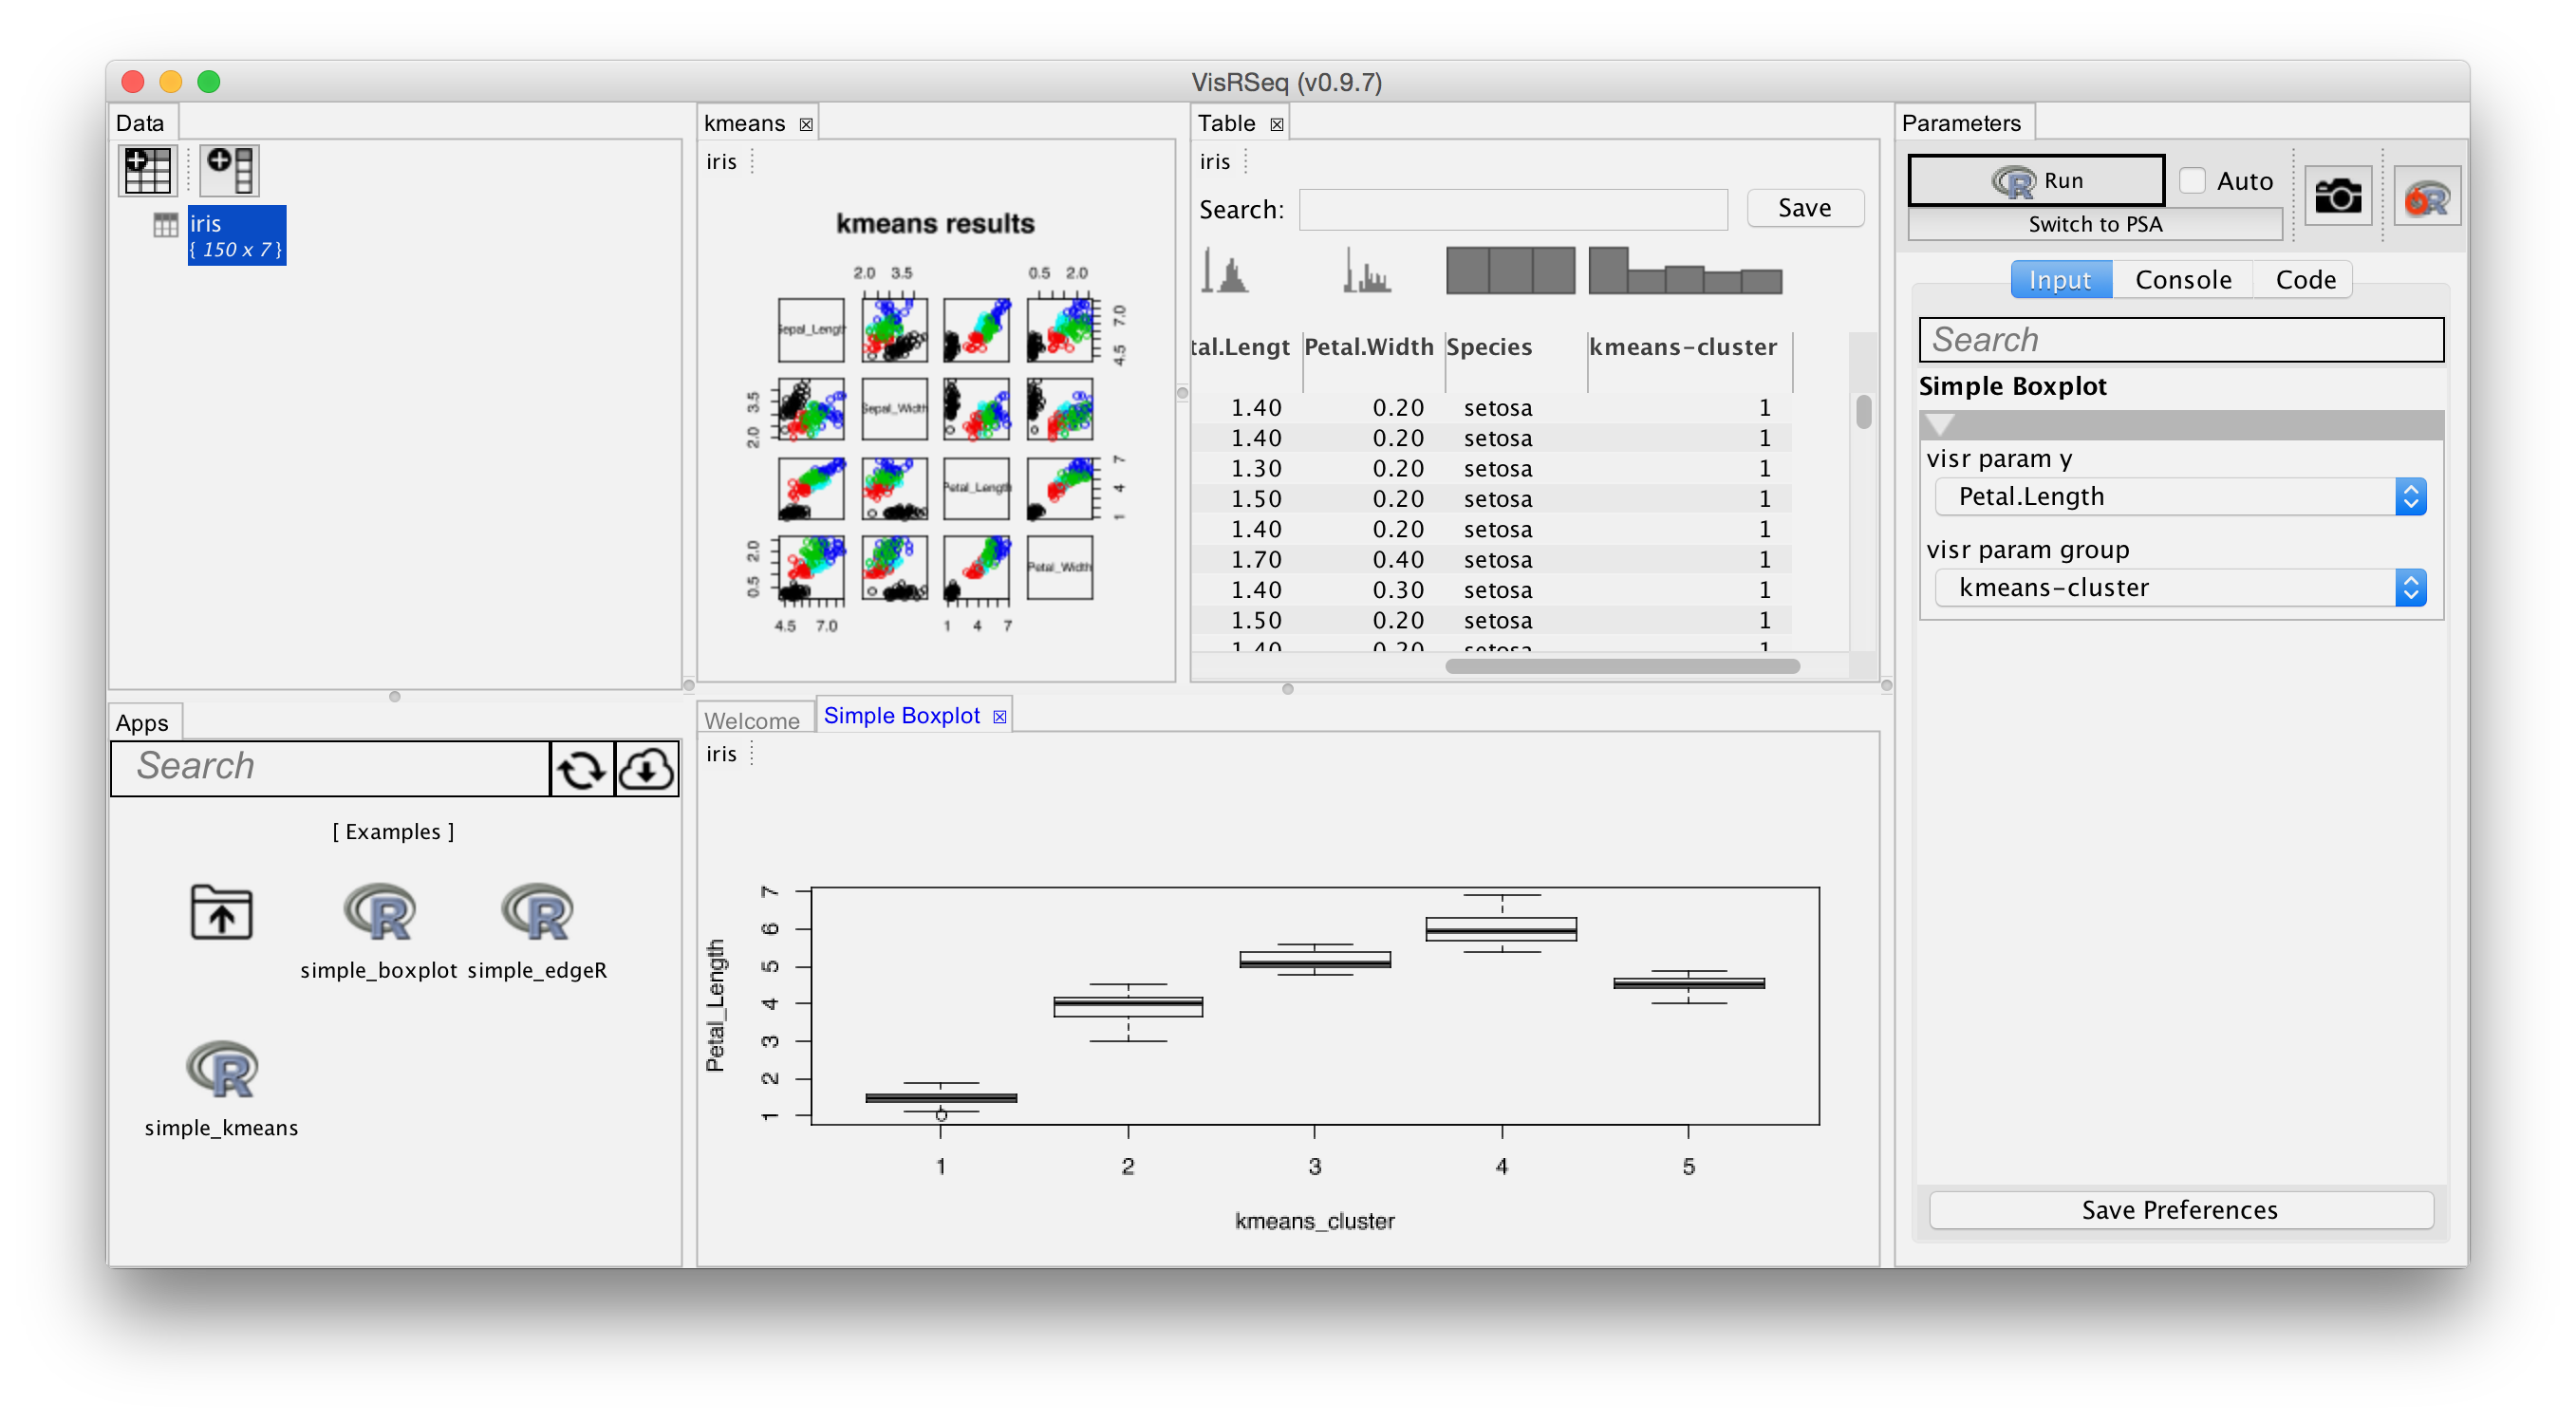Click the camera snapshot icon
The width and height of the screenshot is (2576, 1420).
(2337, 196)
